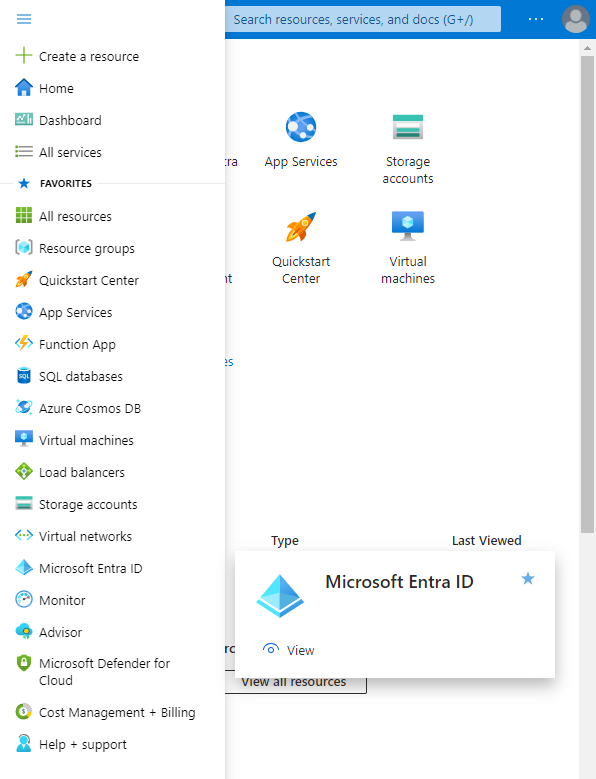
Task: Click the Azure Cosmos DB planet icon
Action: coord(24,407)
